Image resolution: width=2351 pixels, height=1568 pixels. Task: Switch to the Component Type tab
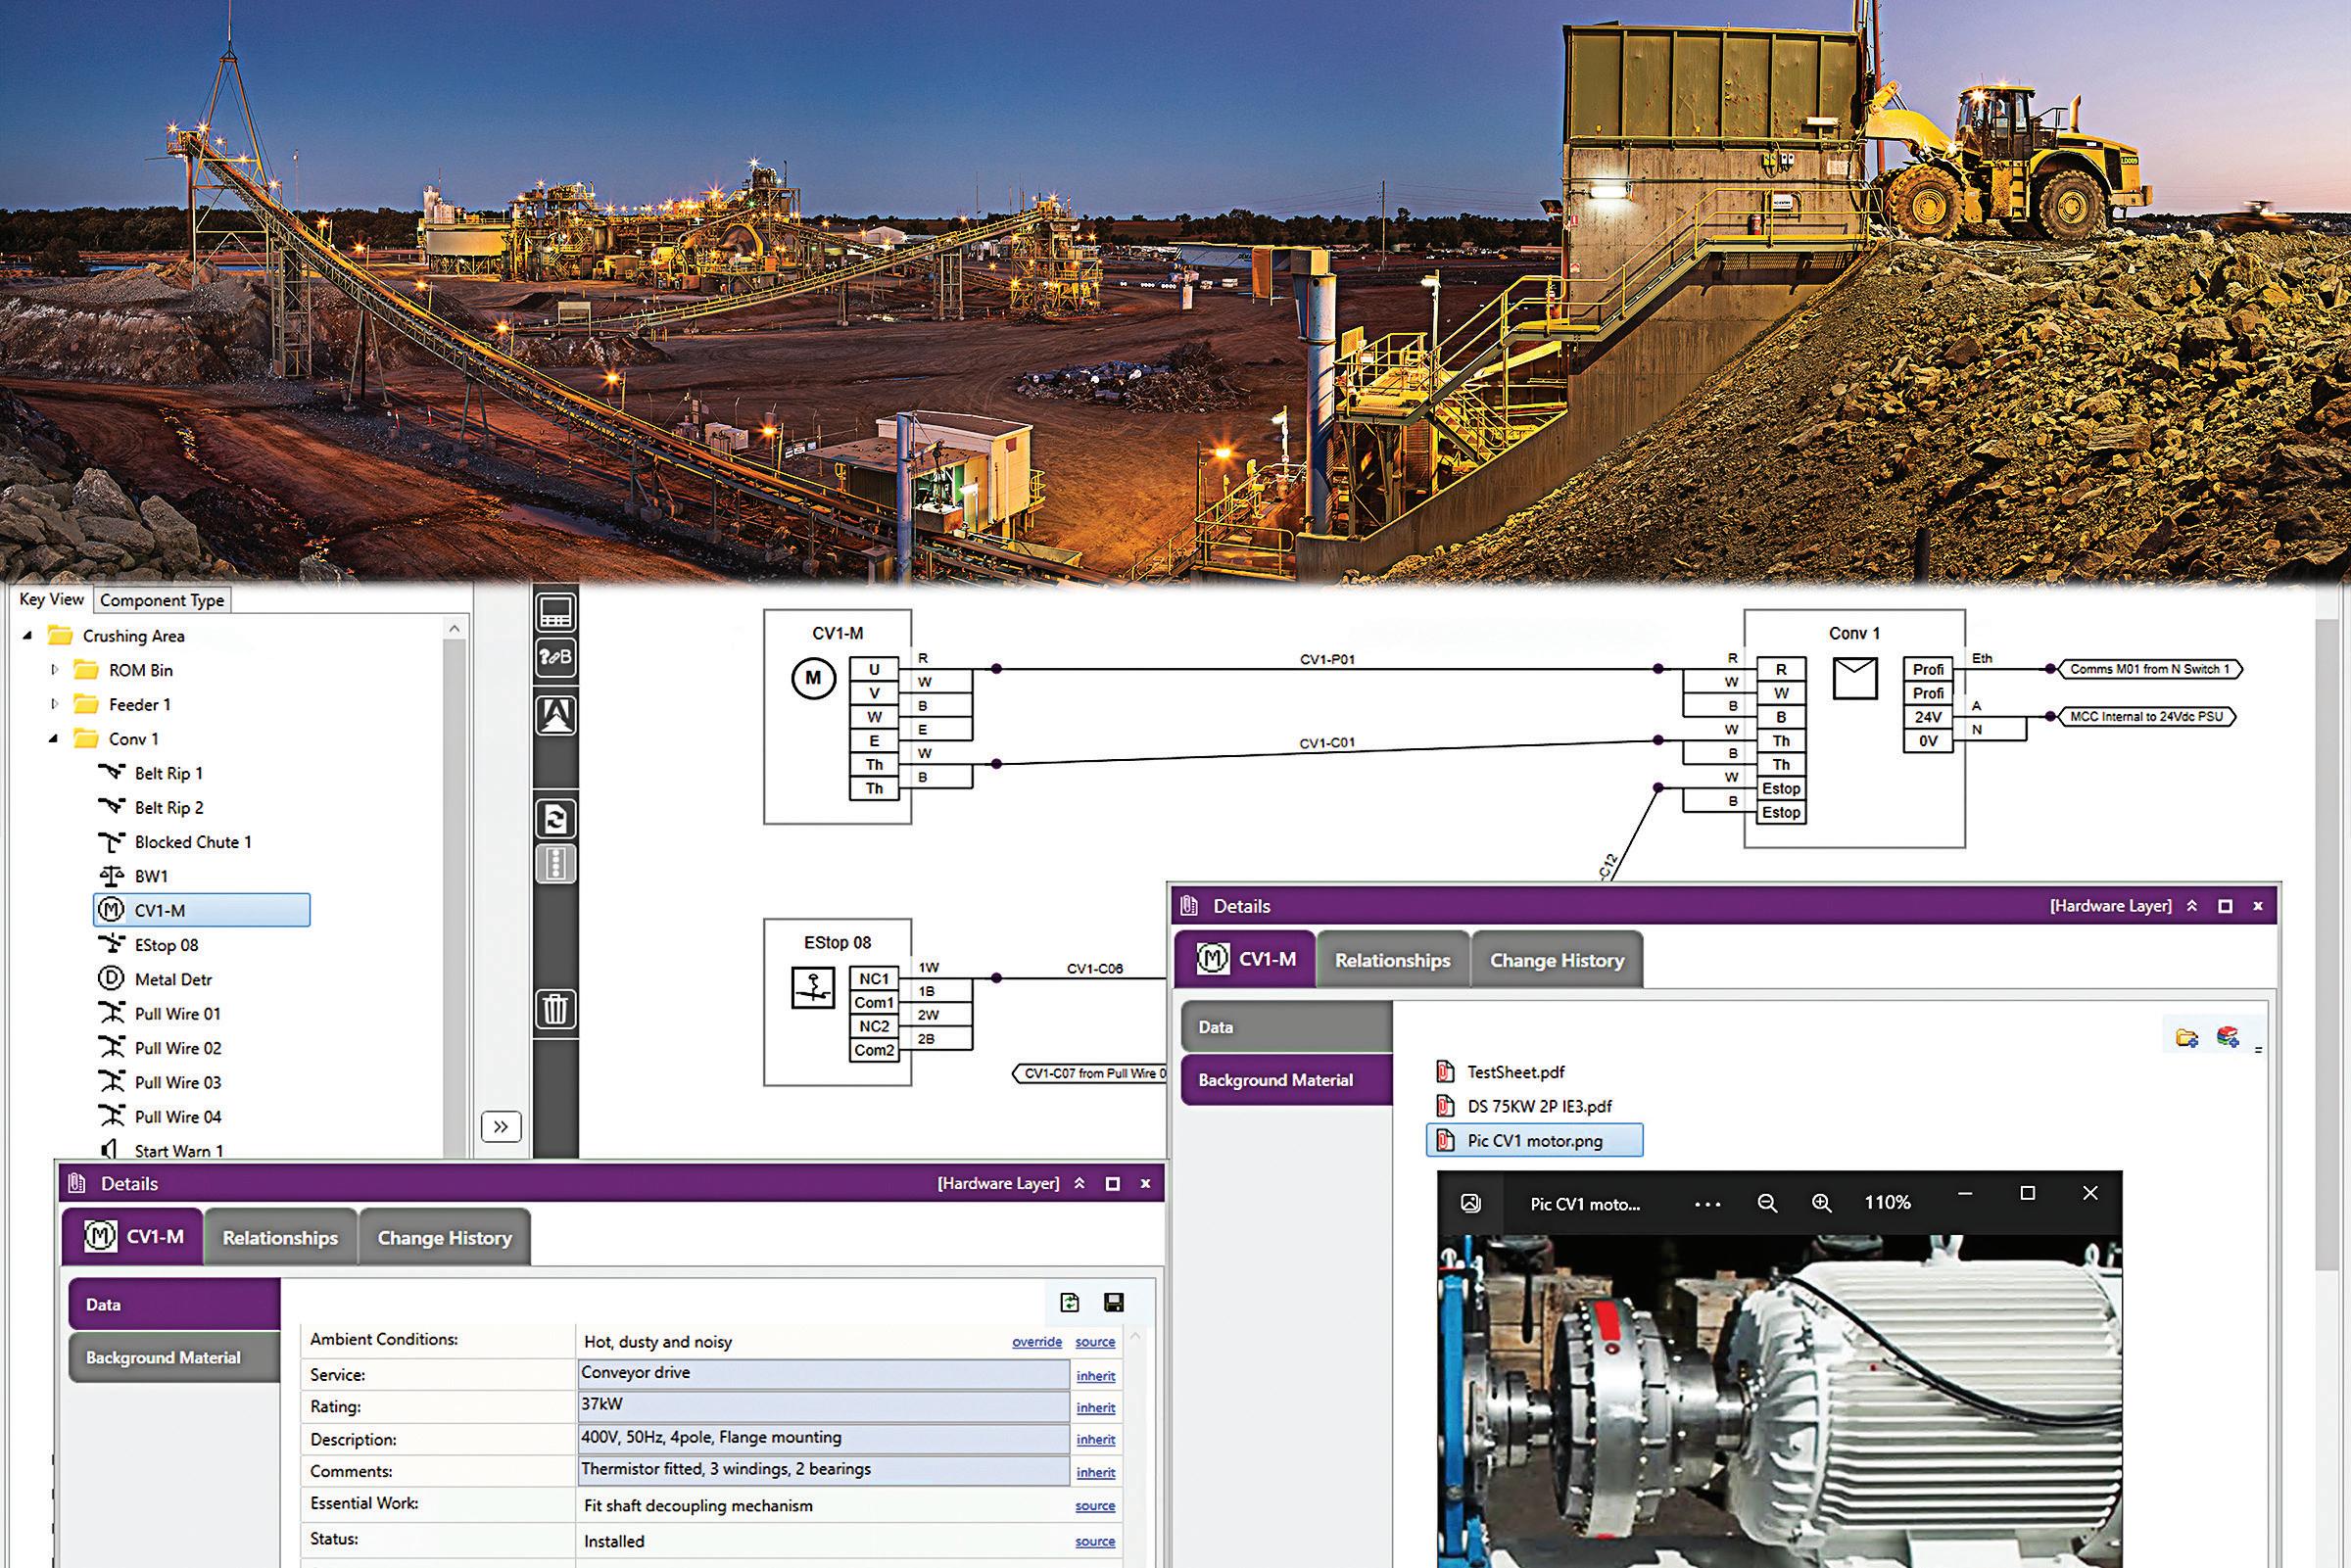pos(162,600)
